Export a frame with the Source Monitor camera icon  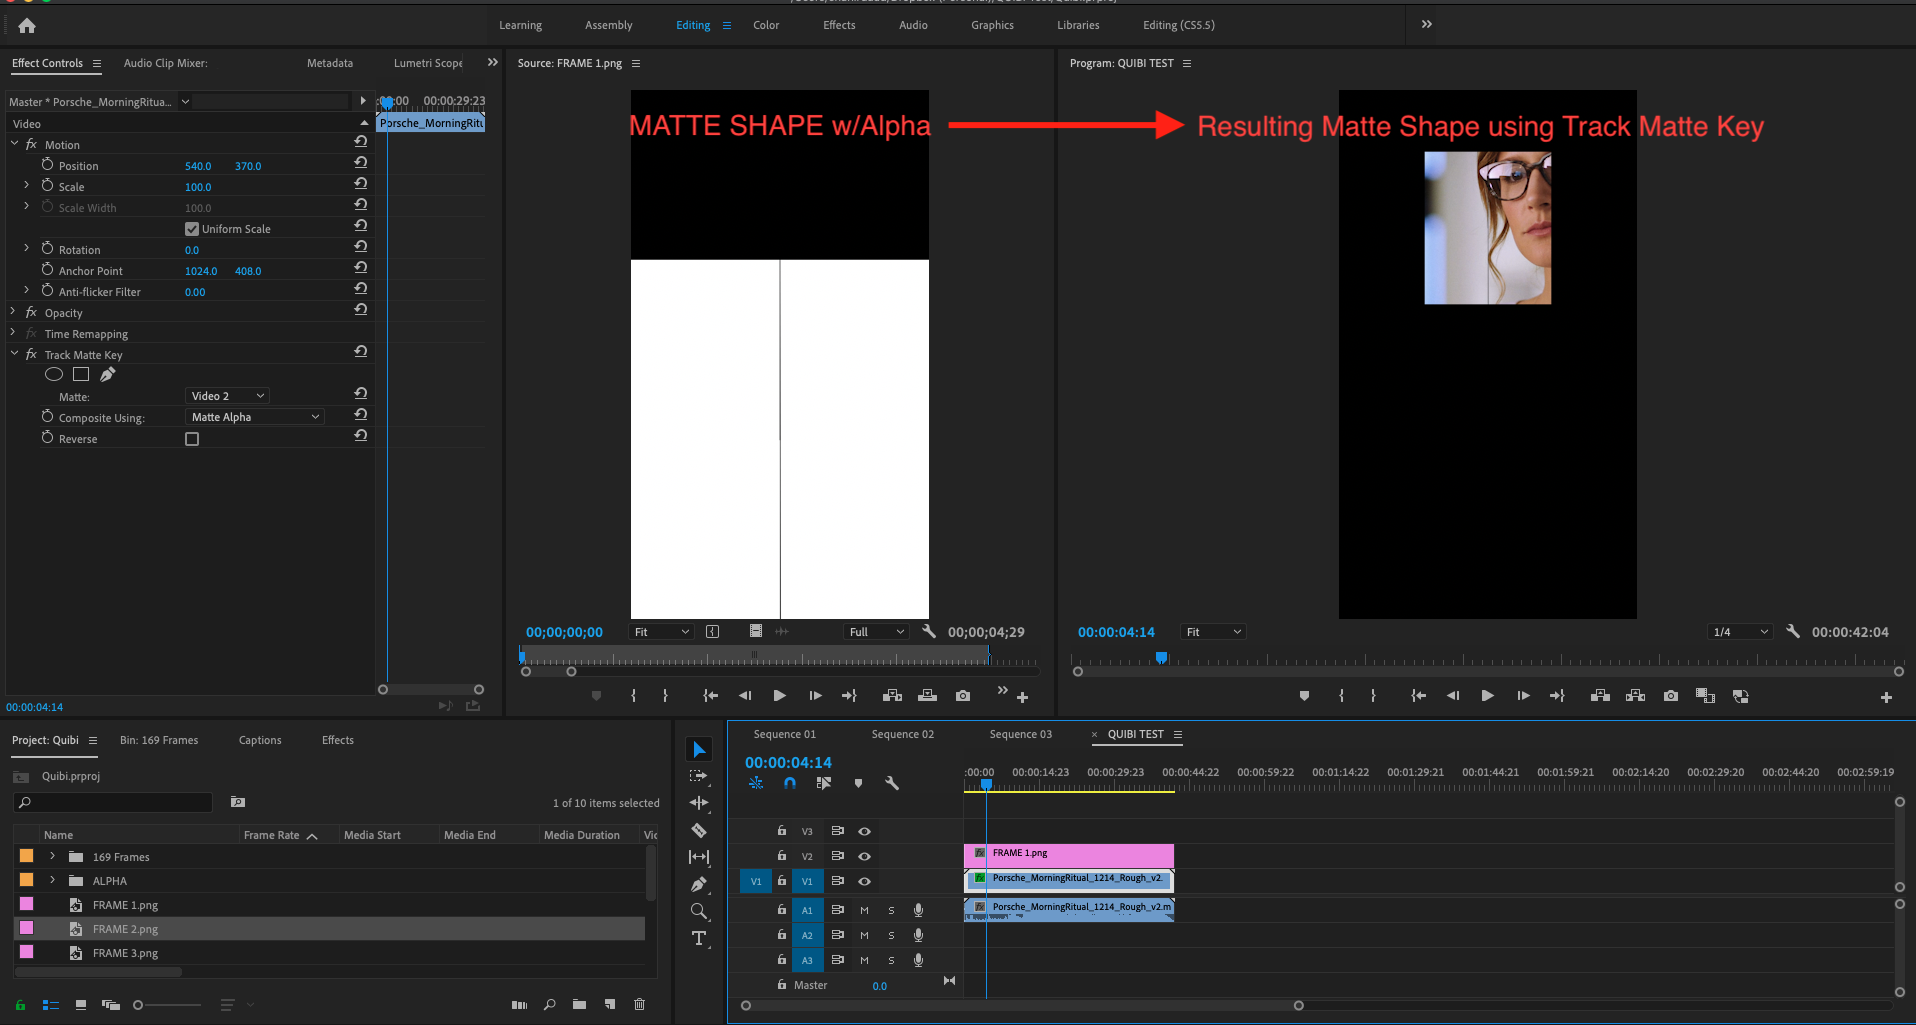tap(962, 695)
